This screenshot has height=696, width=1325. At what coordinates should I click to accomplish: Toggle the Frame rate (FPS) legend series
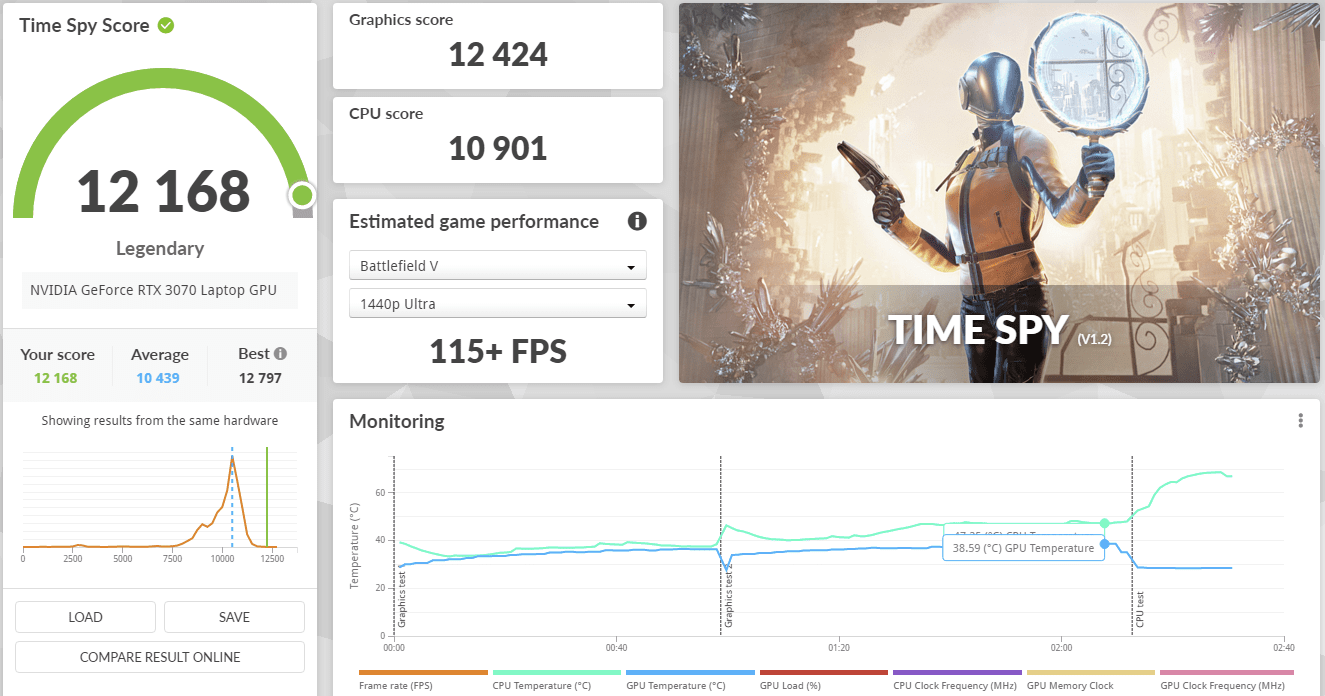tap(423, 680)
